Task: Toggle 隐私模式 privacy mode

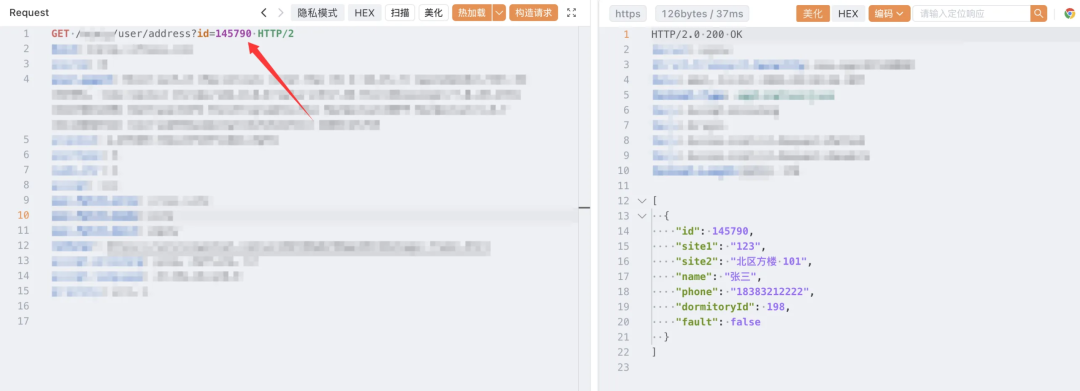Action: tap(318, 13)
